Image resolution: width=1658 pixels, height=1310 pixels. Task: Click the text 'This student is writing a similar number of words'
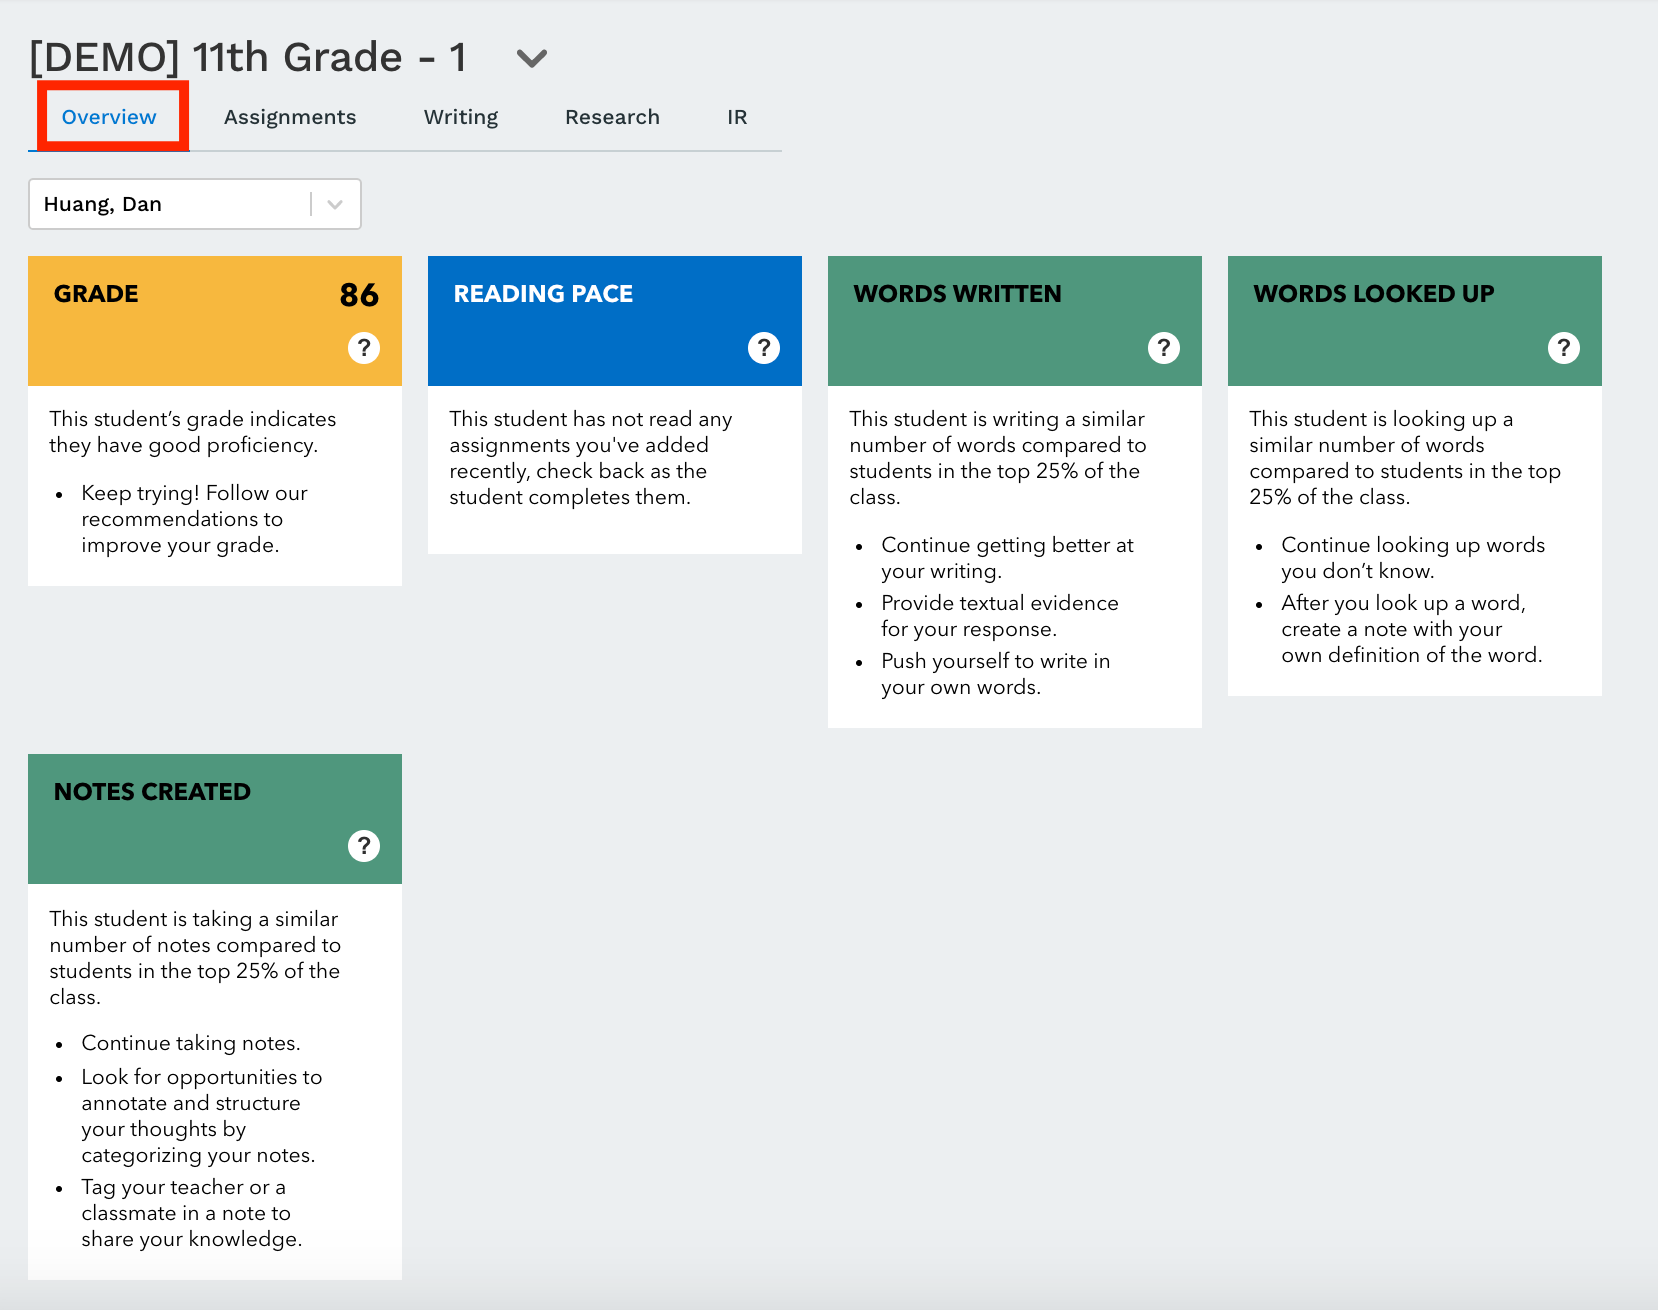click(998, 458)
